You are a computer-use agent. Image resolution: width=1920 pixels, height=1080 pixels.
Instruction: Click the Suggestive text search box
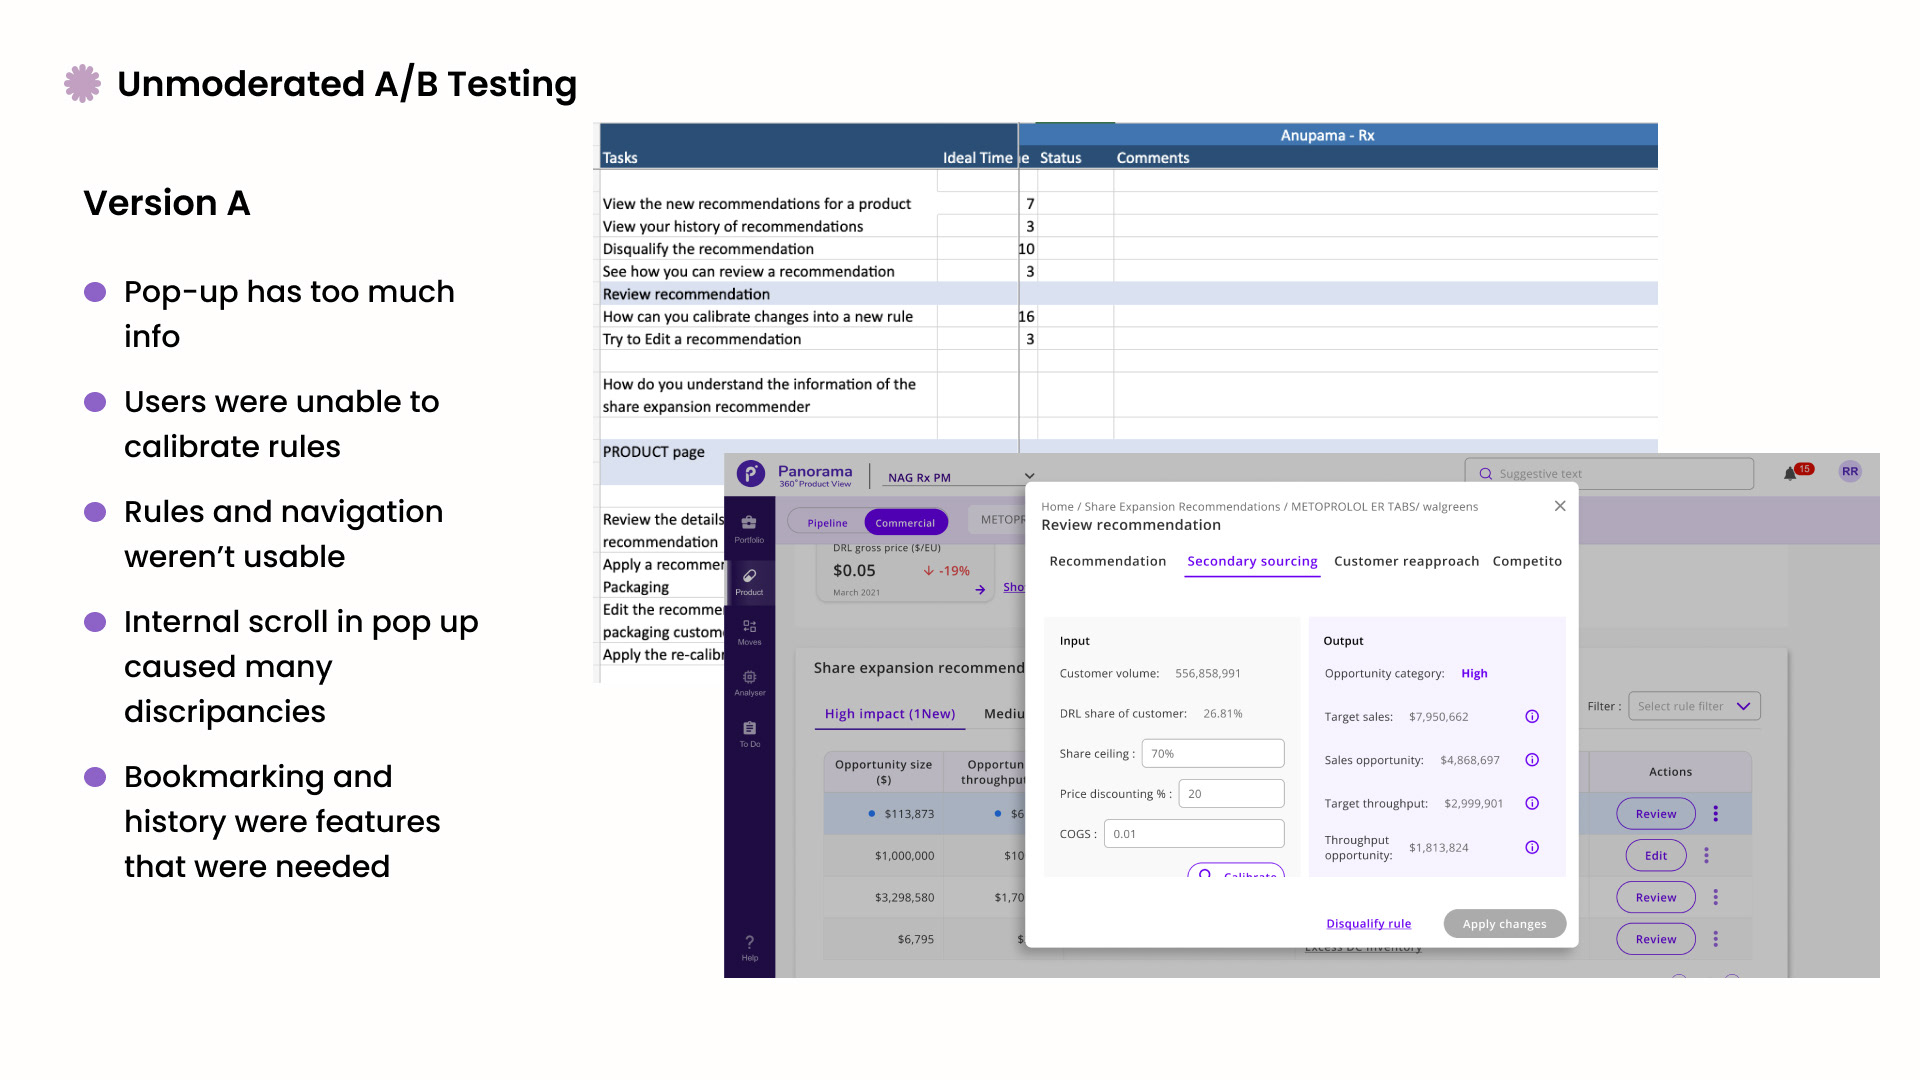[1610, 473]
